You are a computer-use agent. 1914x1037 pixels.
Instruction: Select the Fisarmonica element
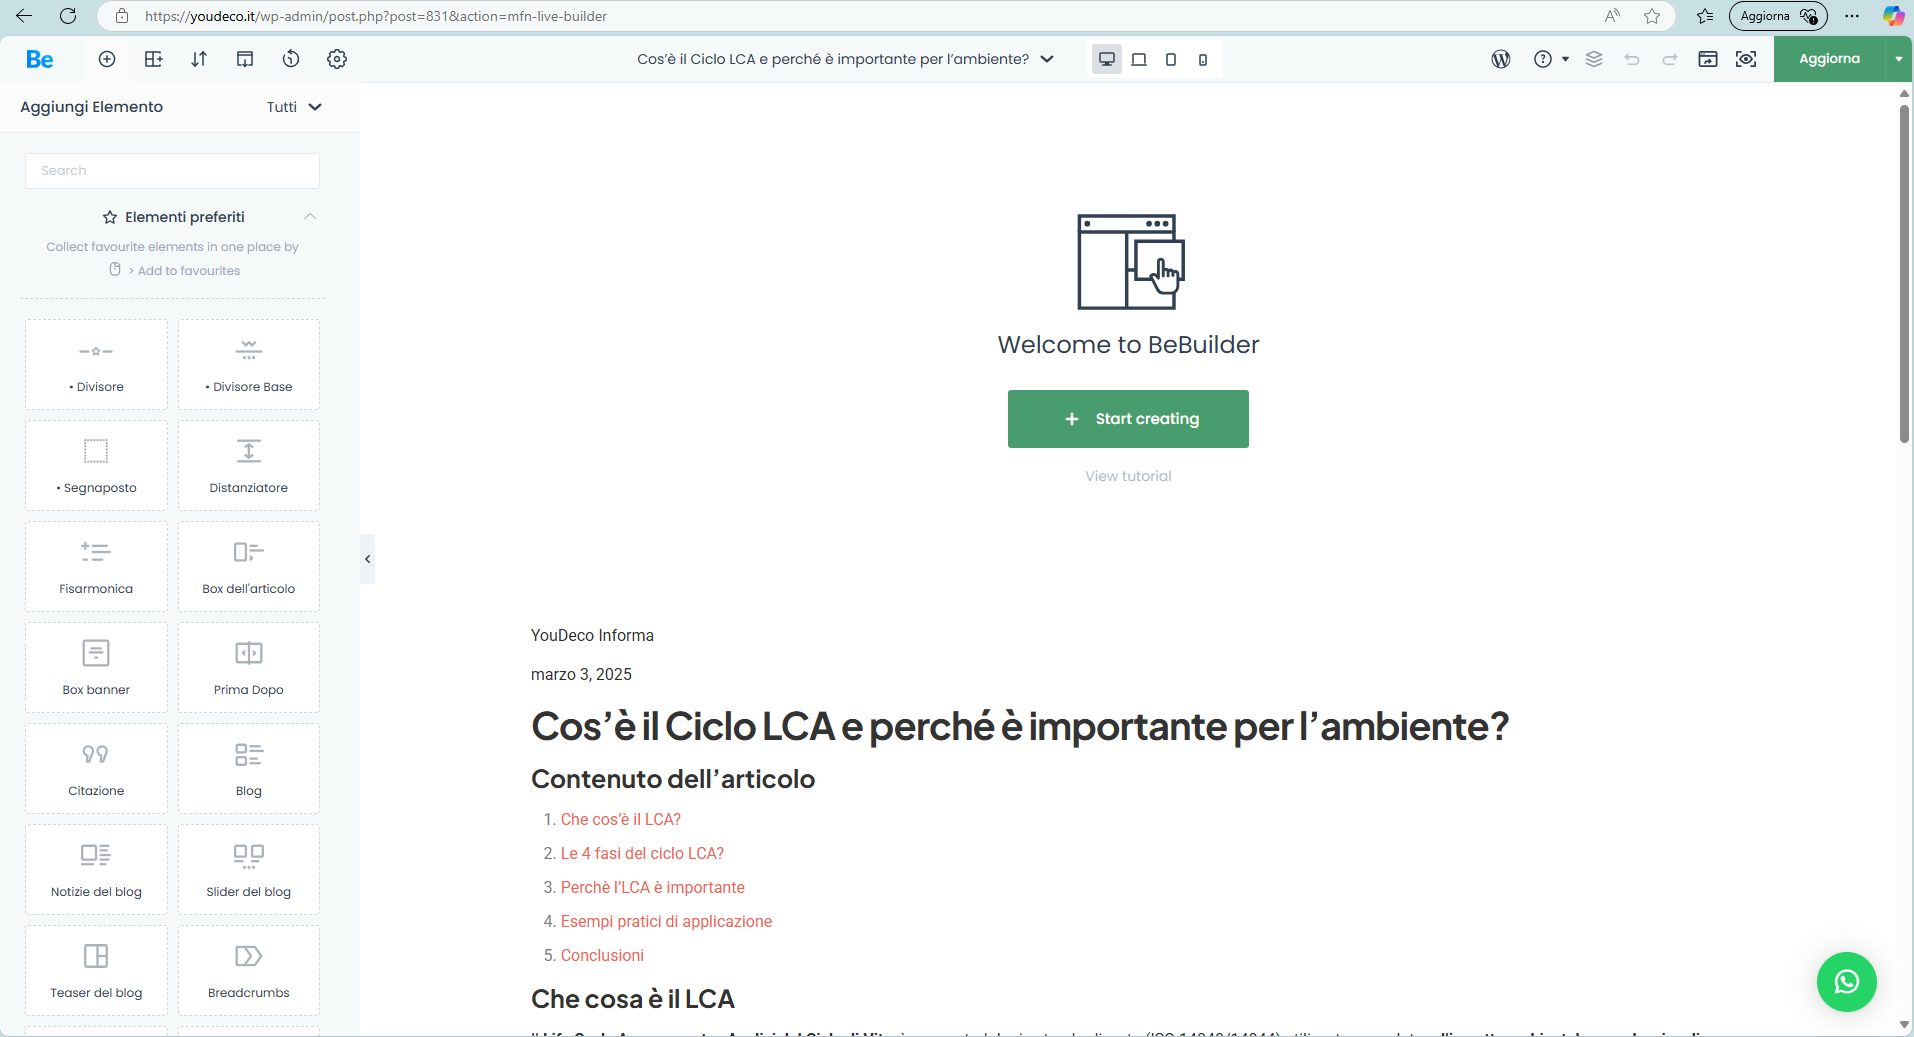96,566
